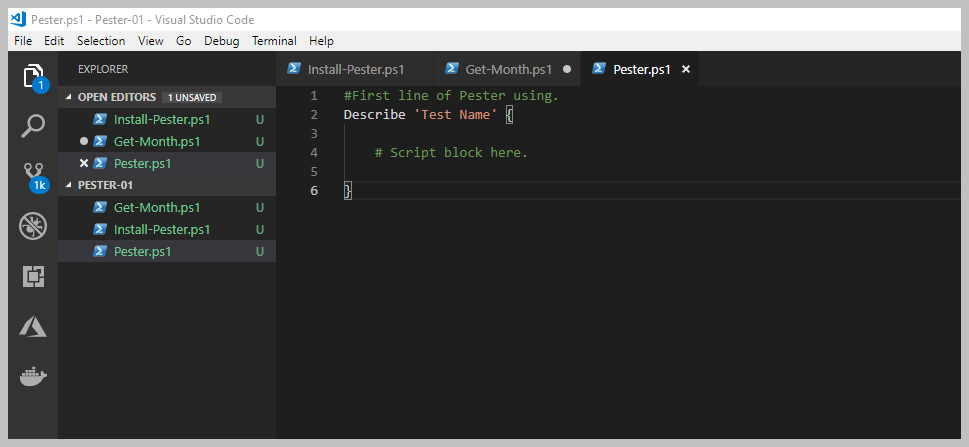Close the Pester.ps1 editor tab
The height and width of the screenshot is (447, 969).
[685, 69]
